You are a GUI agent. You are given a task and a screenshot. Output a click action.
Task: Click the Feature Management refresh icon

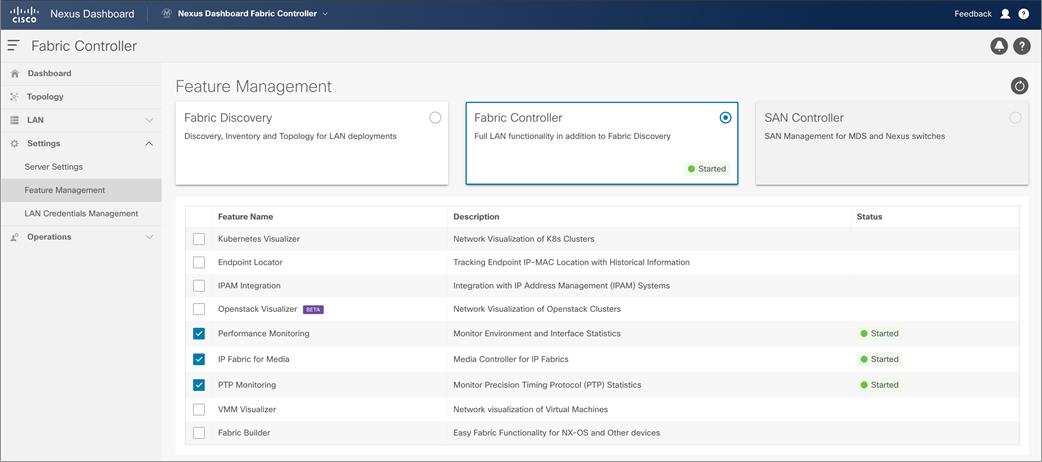(x=1019, y=86)
